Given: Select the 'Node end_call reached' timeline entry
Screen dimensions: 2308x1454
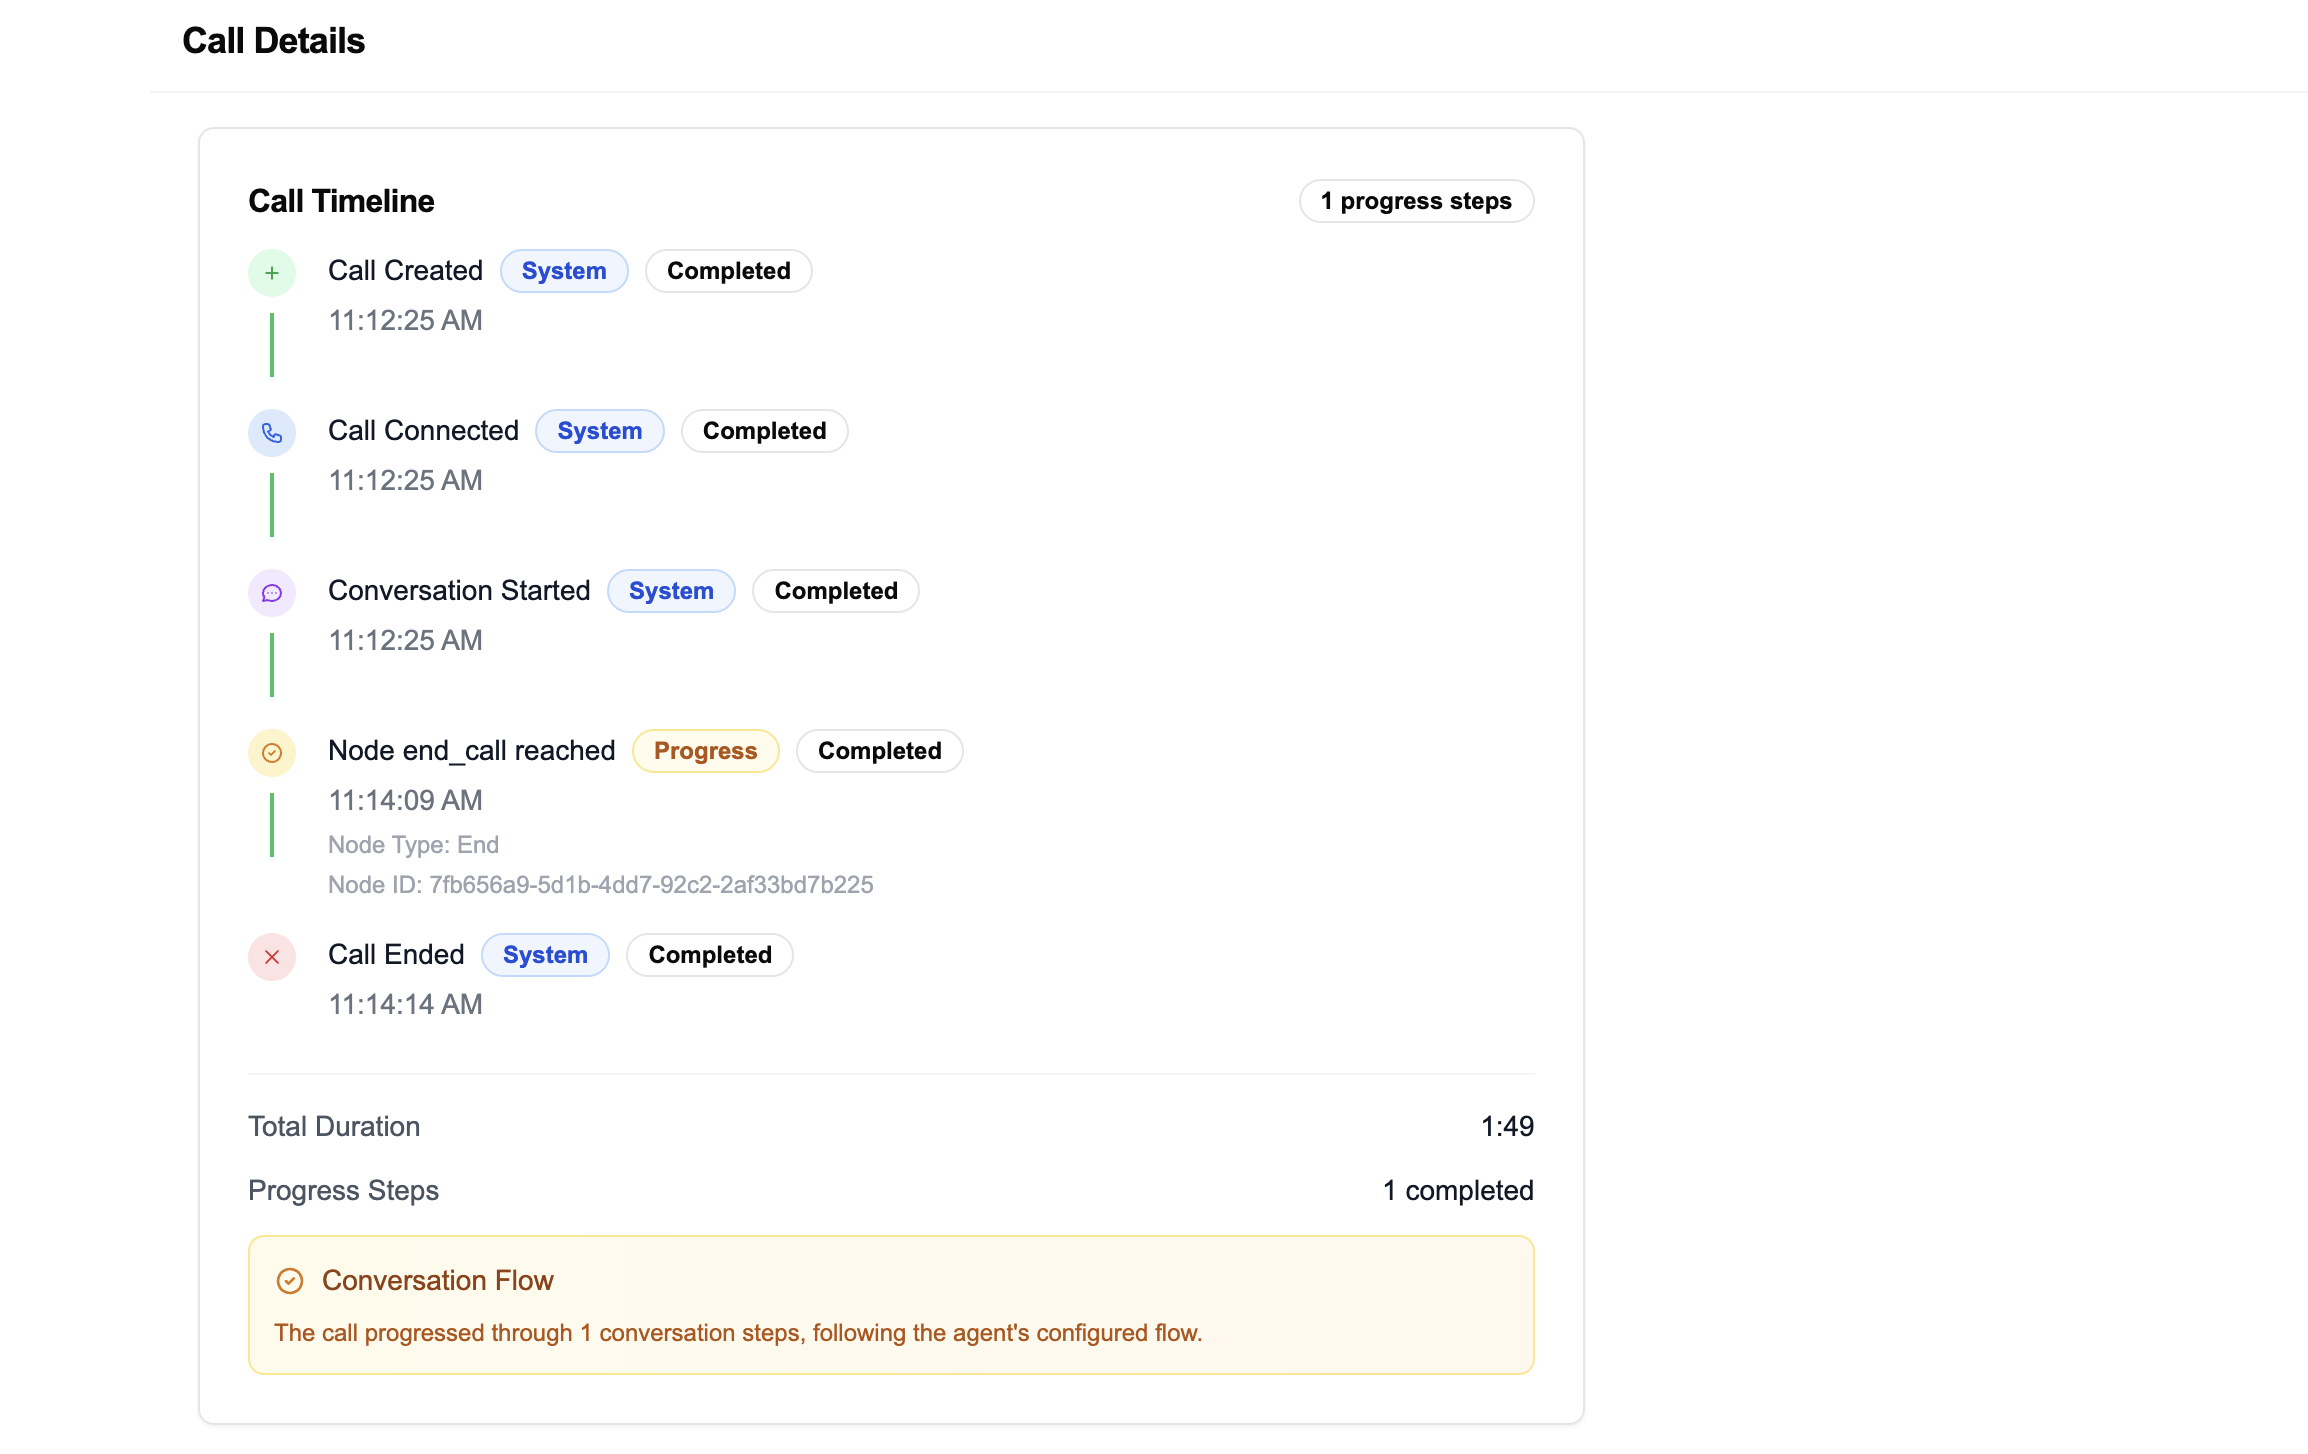Looking at the screenshot, I should [471, 751].
